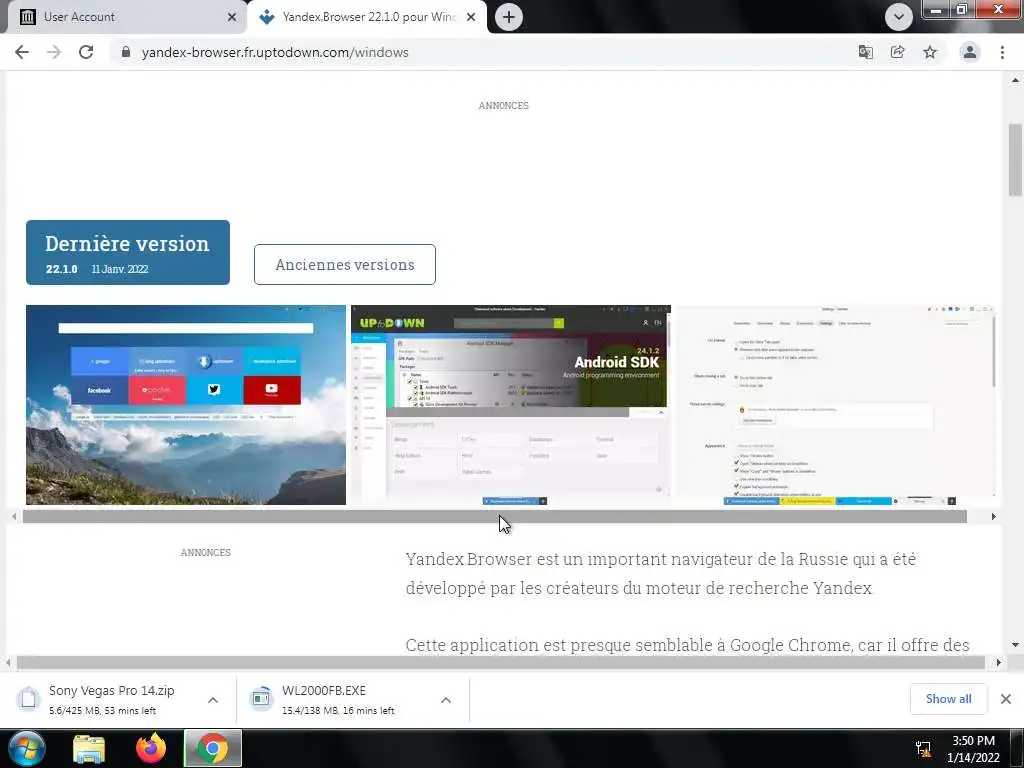
Task: Click Sony Vegas Pro 14.zip download
Action: coord(111,699)
